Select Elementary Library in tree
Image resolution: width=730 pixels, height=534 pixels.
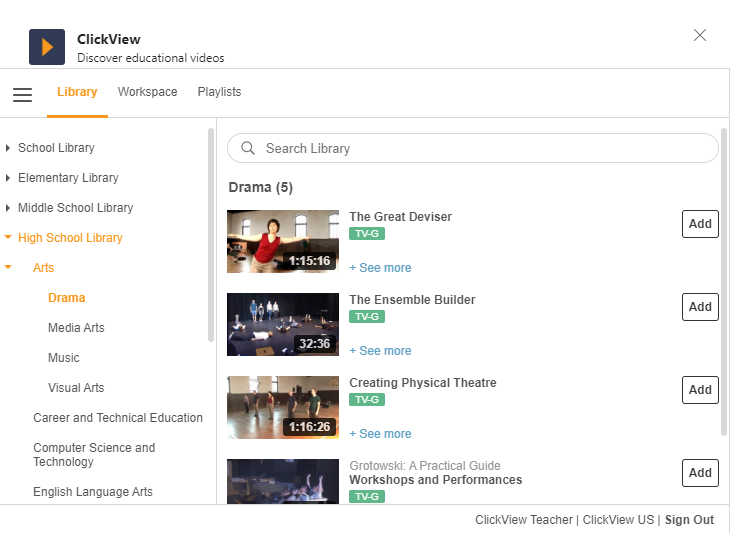(68, 178)
